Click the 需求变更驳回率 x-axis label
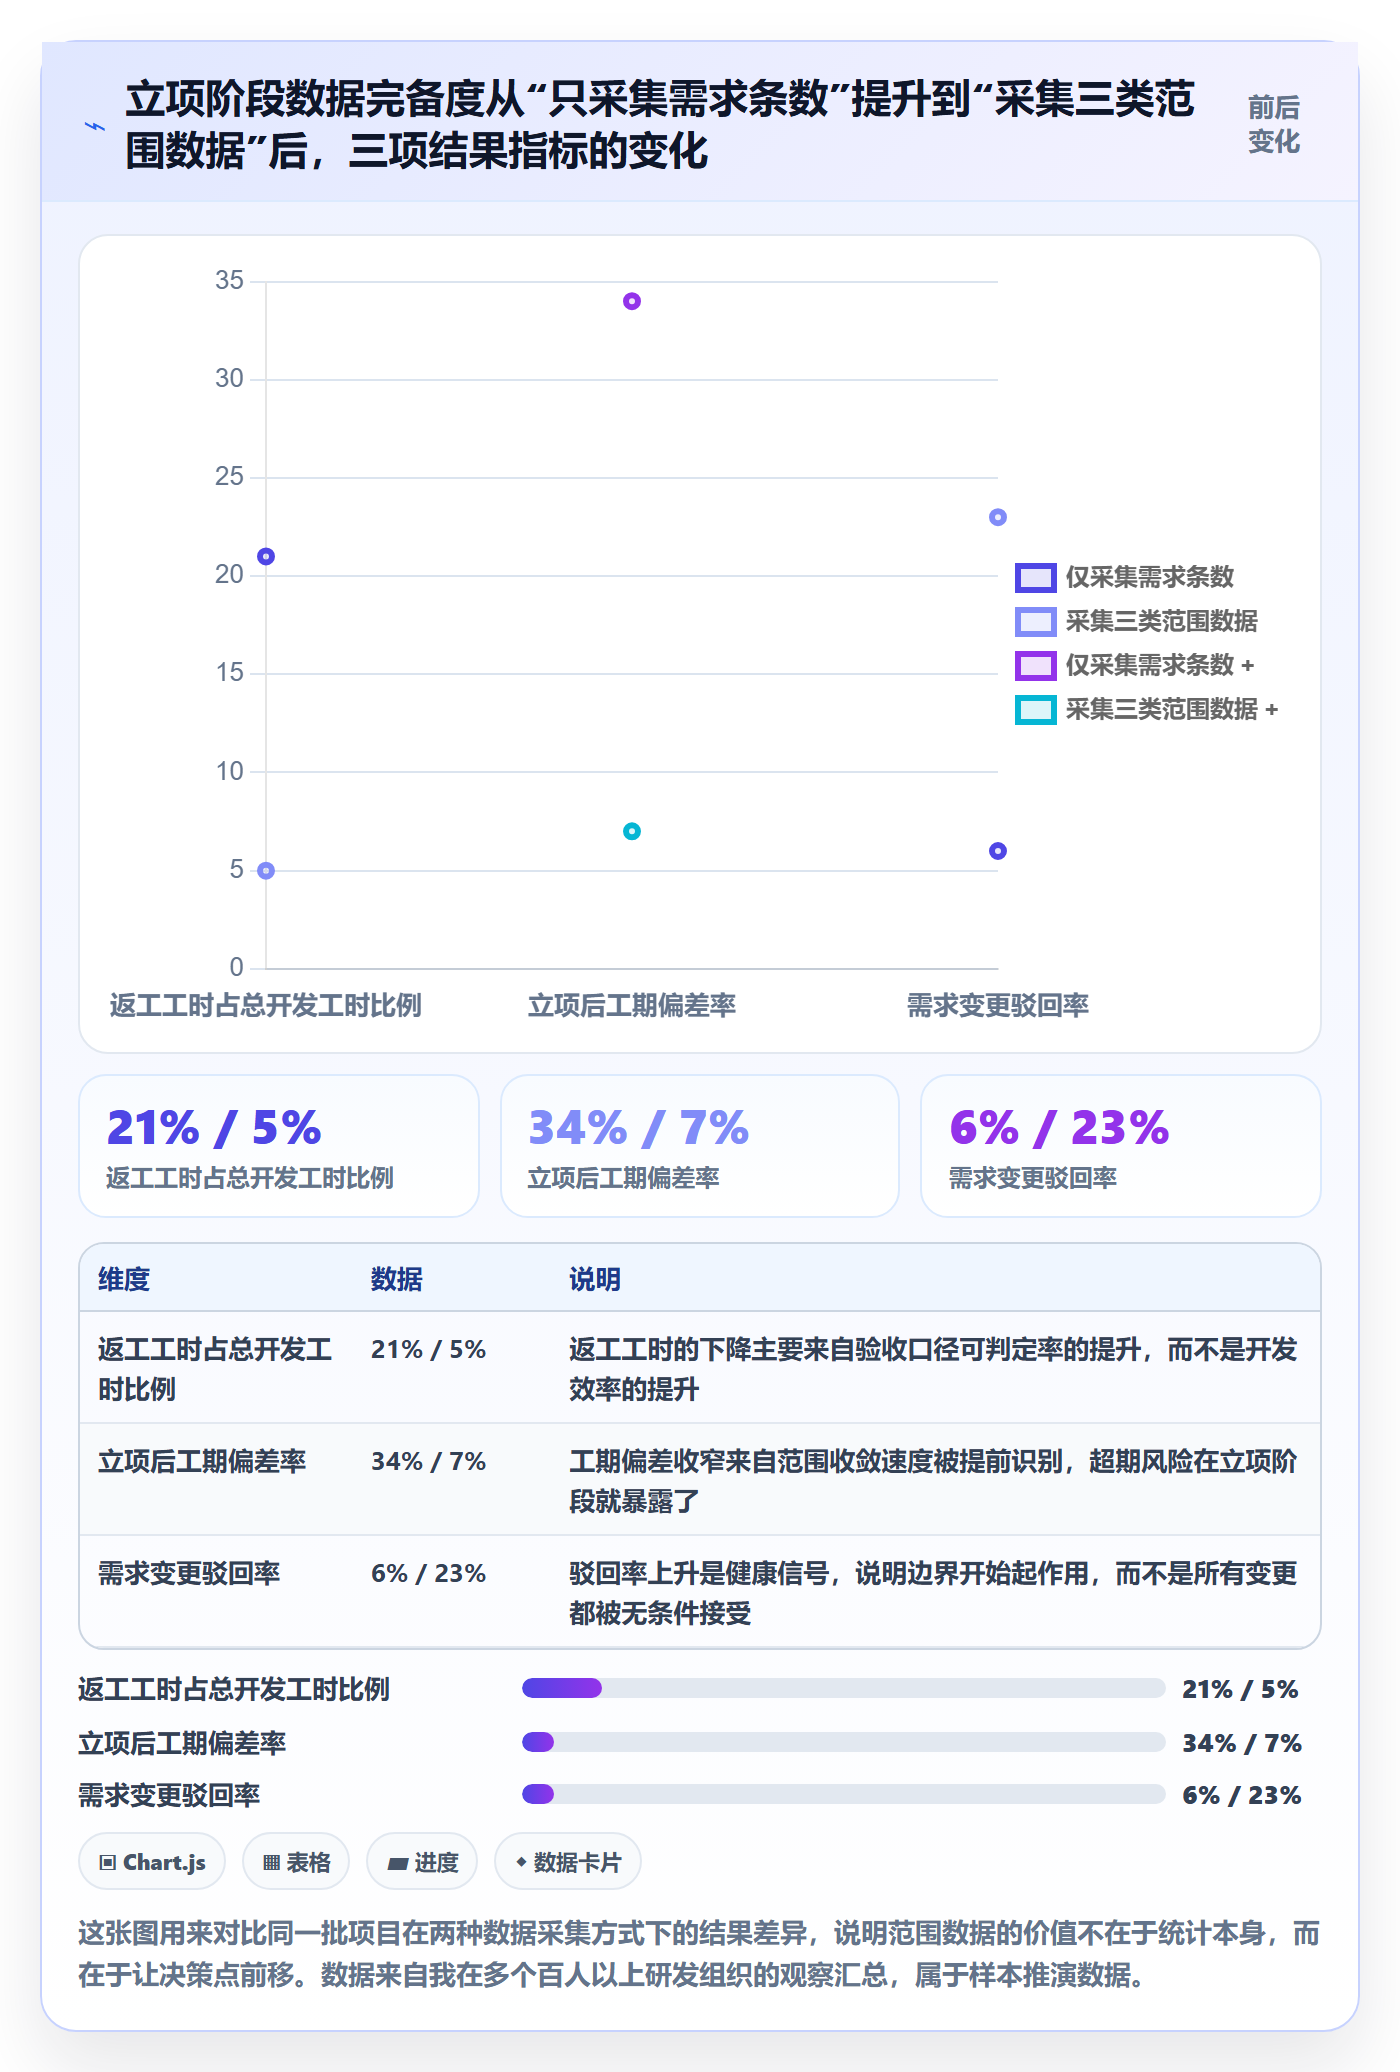Viewport: 1400px width, 2072px height. (x=998, y=1005)
